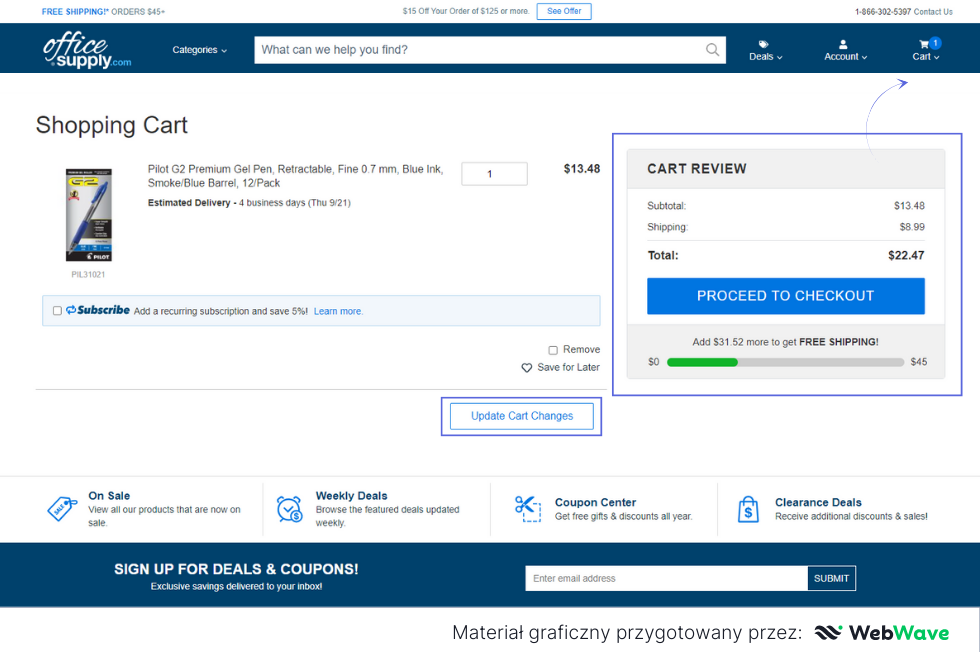This screenshot has width=980, height=652.
Task: Click the Coupon Center scissors icon
Action: [527, 508]
